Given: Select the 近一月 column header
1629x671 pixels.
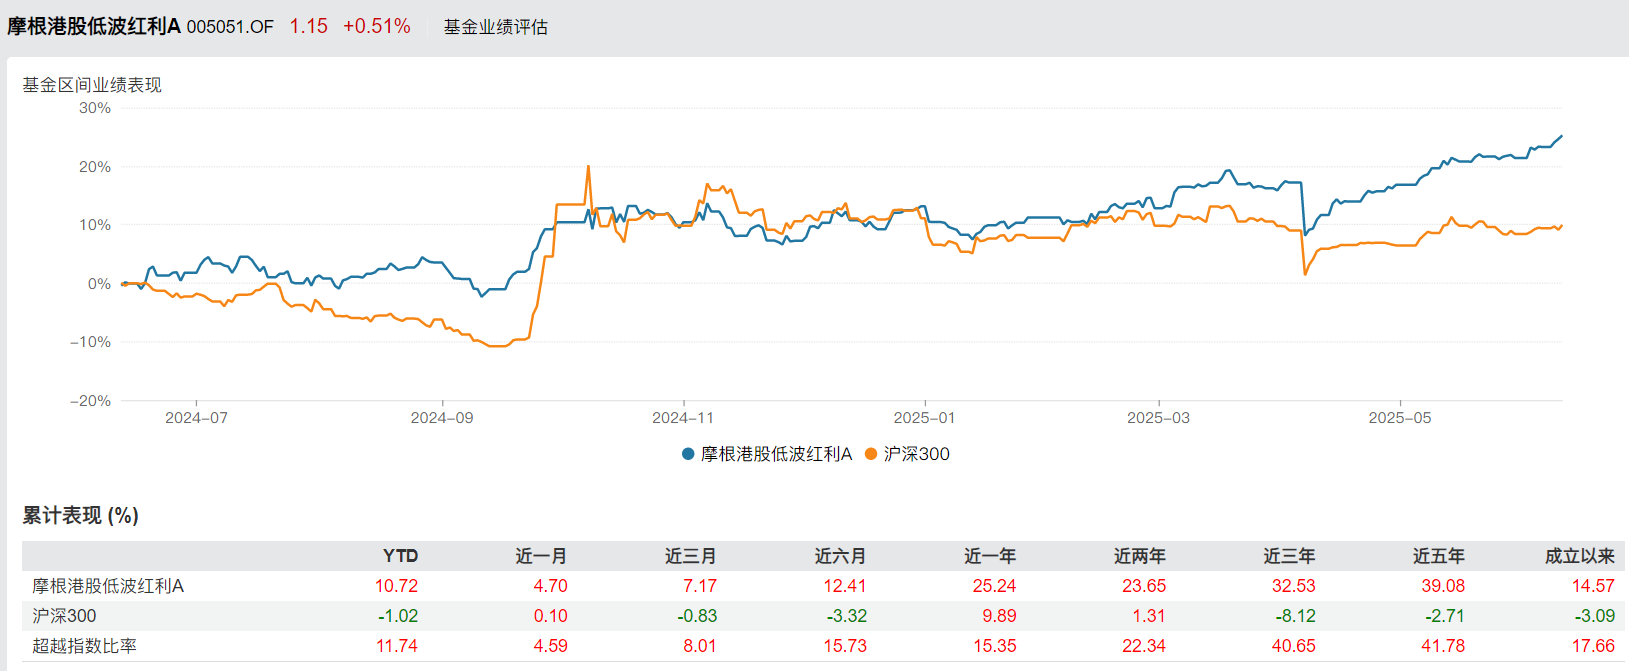Looking at the screenshot, I should 541,556.
